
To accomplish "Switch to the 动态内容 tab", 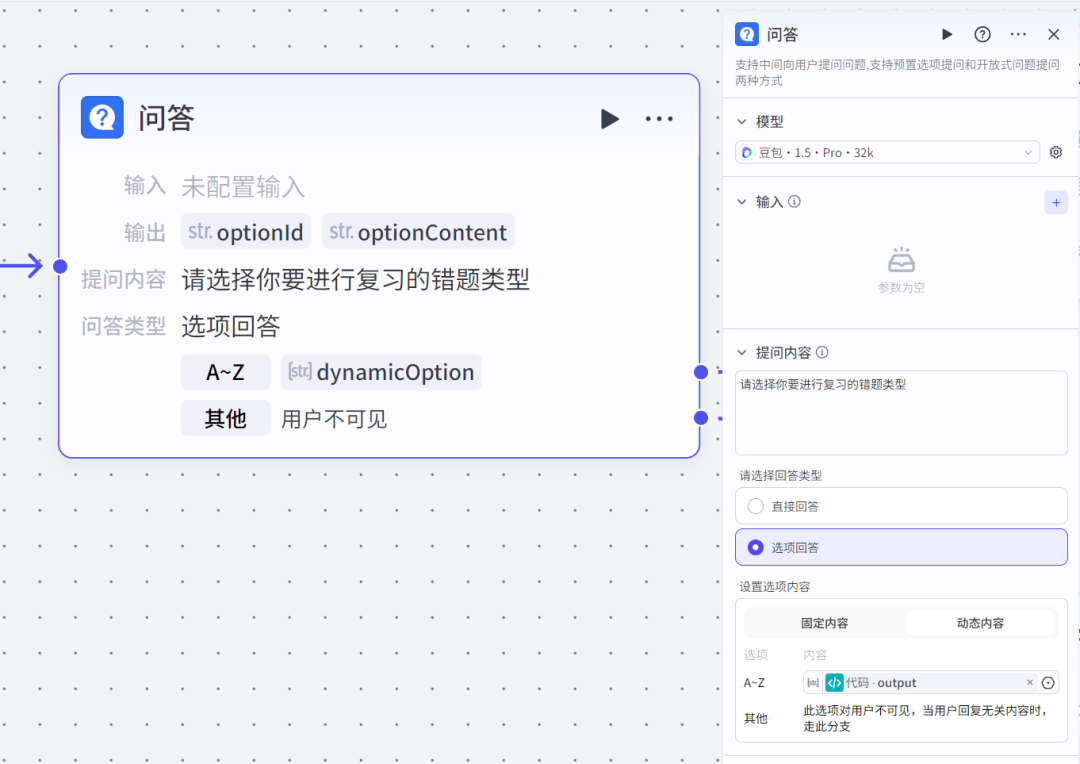I will 980,623.
